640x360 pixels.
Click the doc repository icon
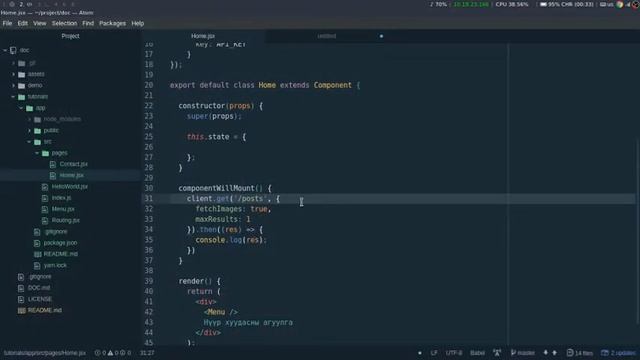[x=13, y=51]
